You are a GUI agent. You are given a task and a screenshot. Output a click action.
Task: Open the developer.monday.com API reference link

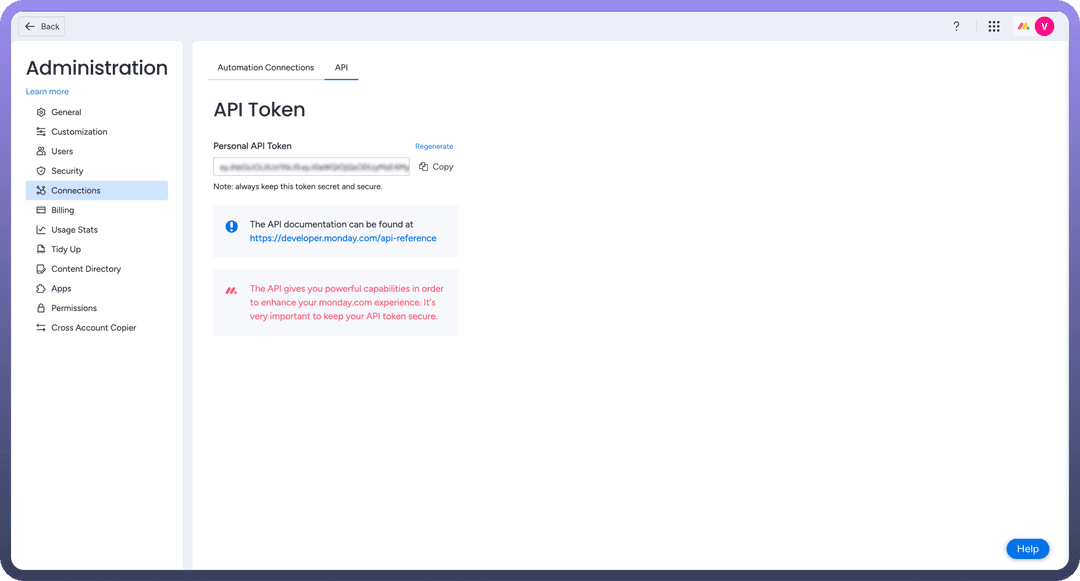[343, 239]
